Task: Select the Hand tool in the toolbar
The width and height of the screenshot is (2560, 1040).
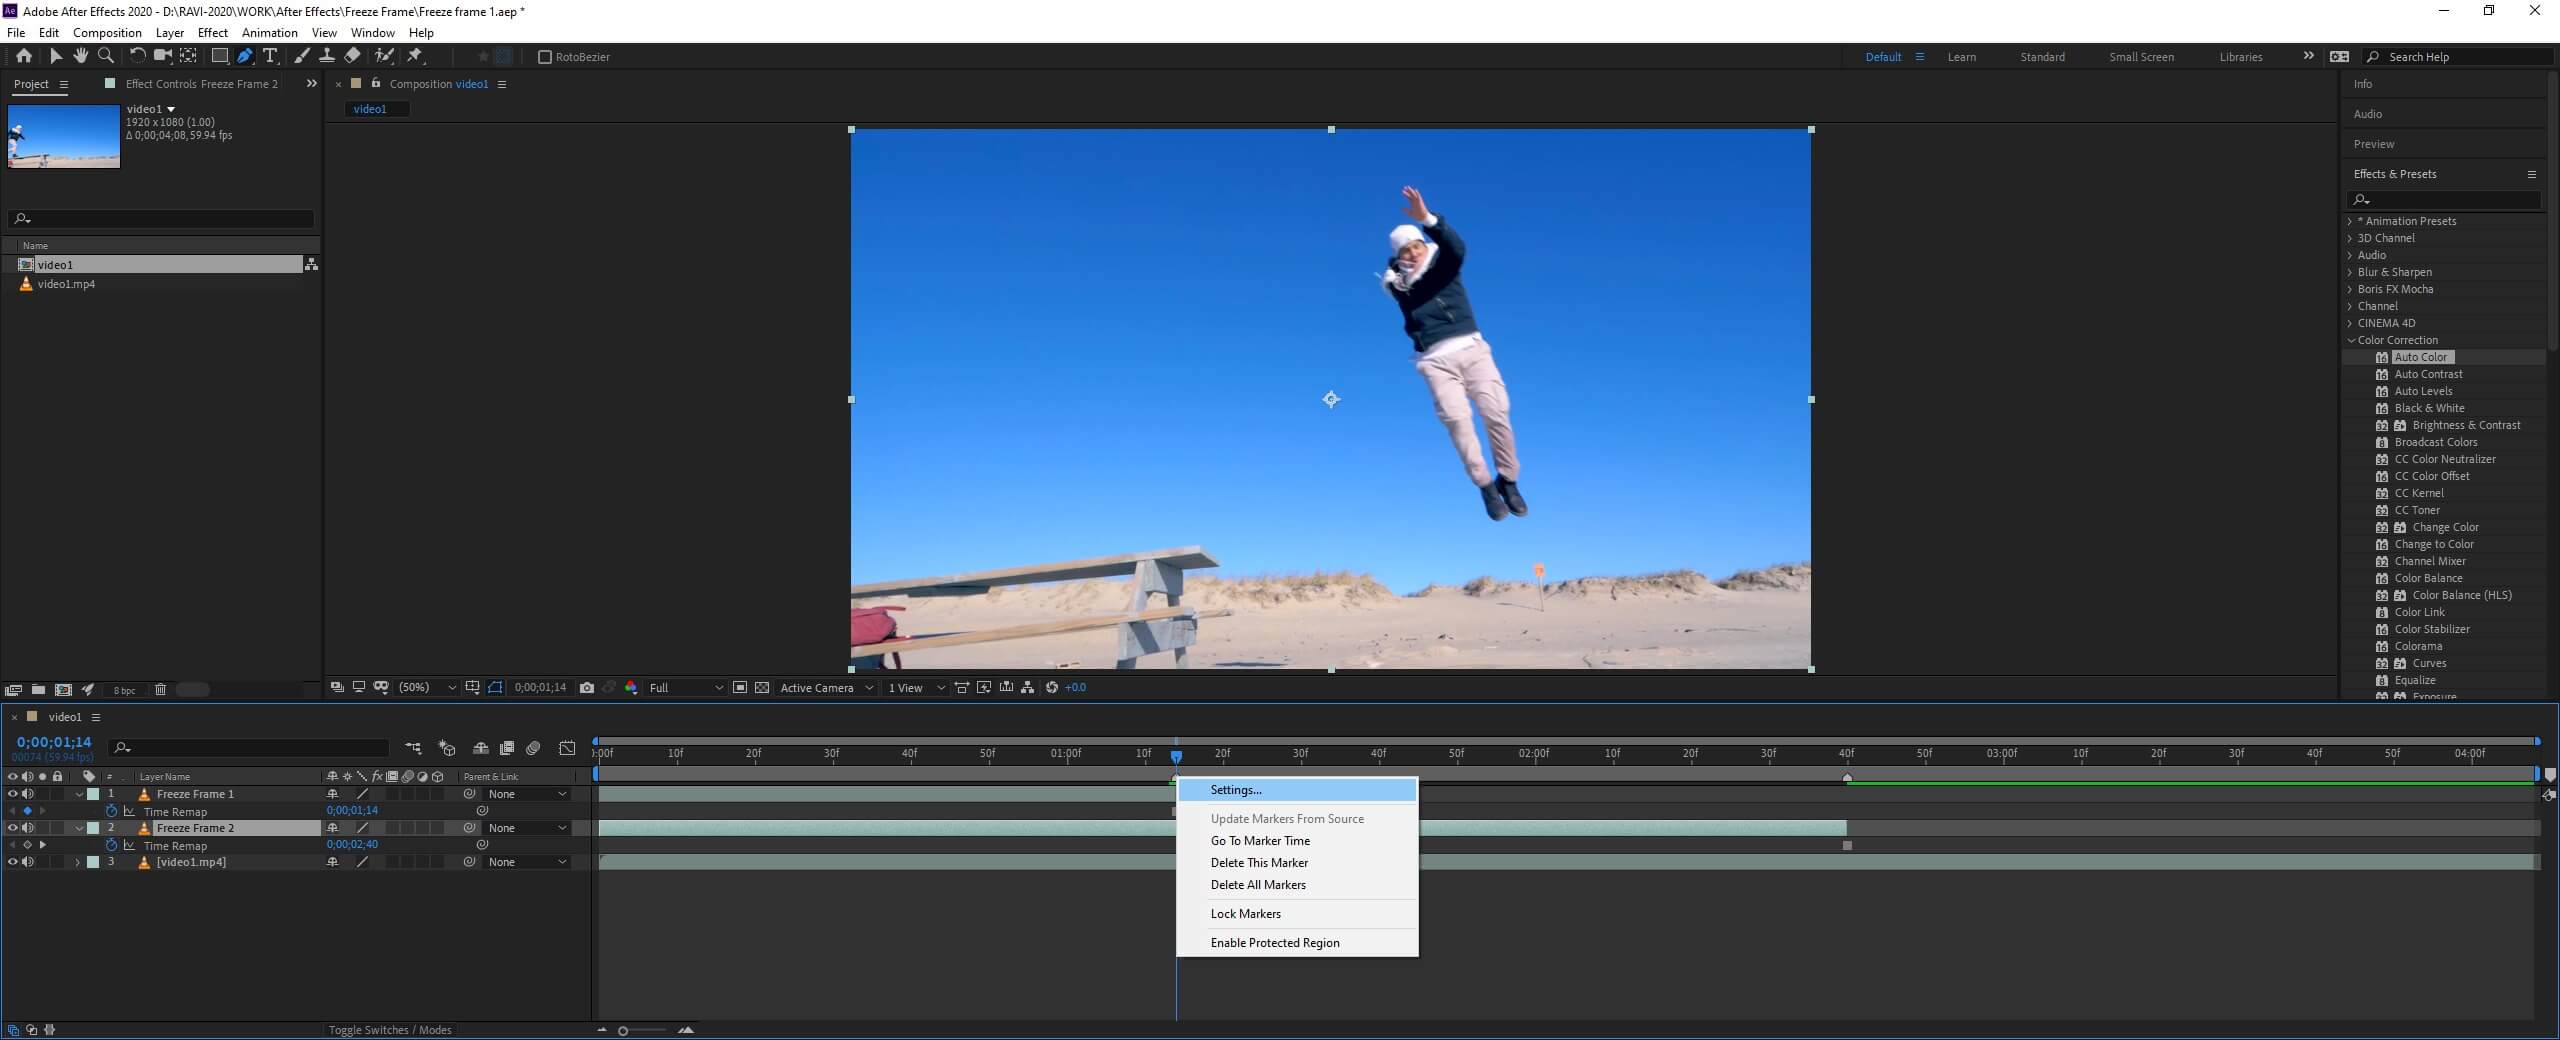Action: [x=80, y=56]
